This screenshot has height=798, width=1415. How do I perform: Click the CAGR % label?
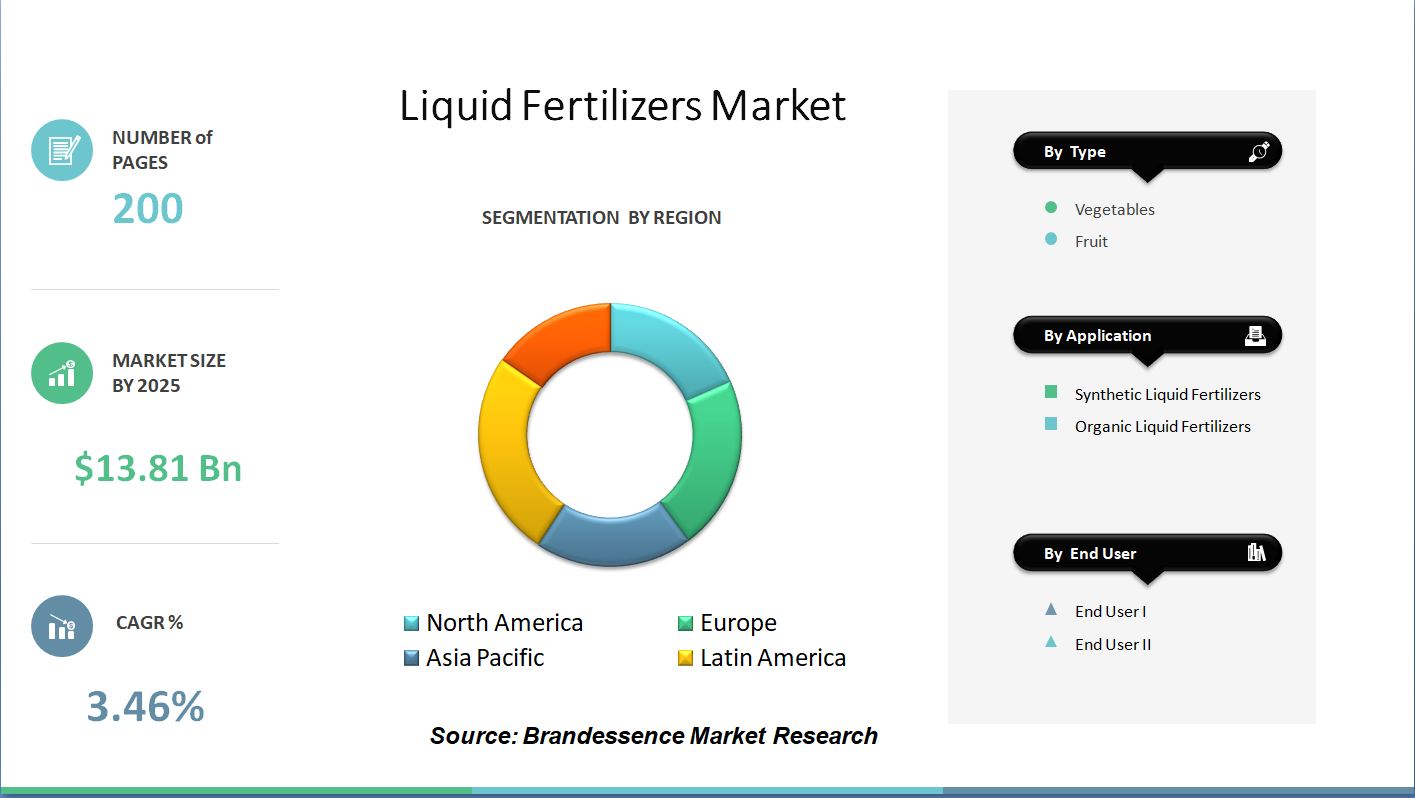pos(149,622)
